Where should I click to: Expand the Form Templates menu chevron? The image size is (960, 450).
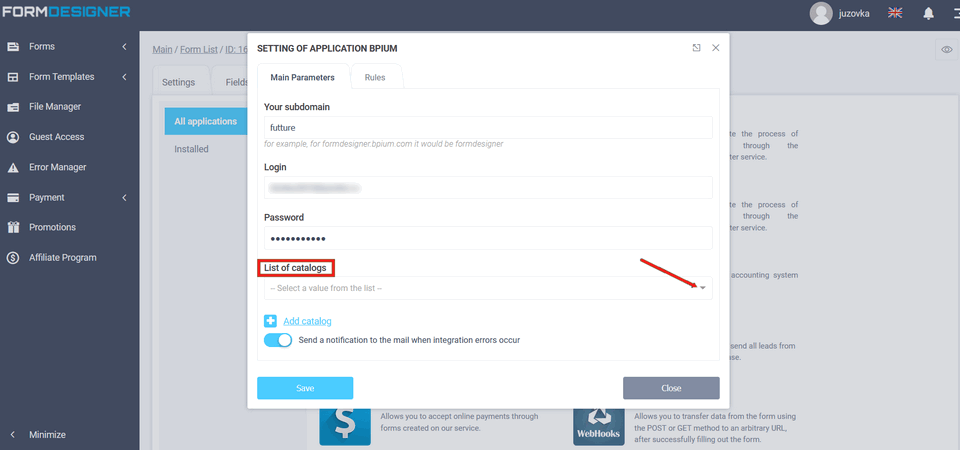124,77
